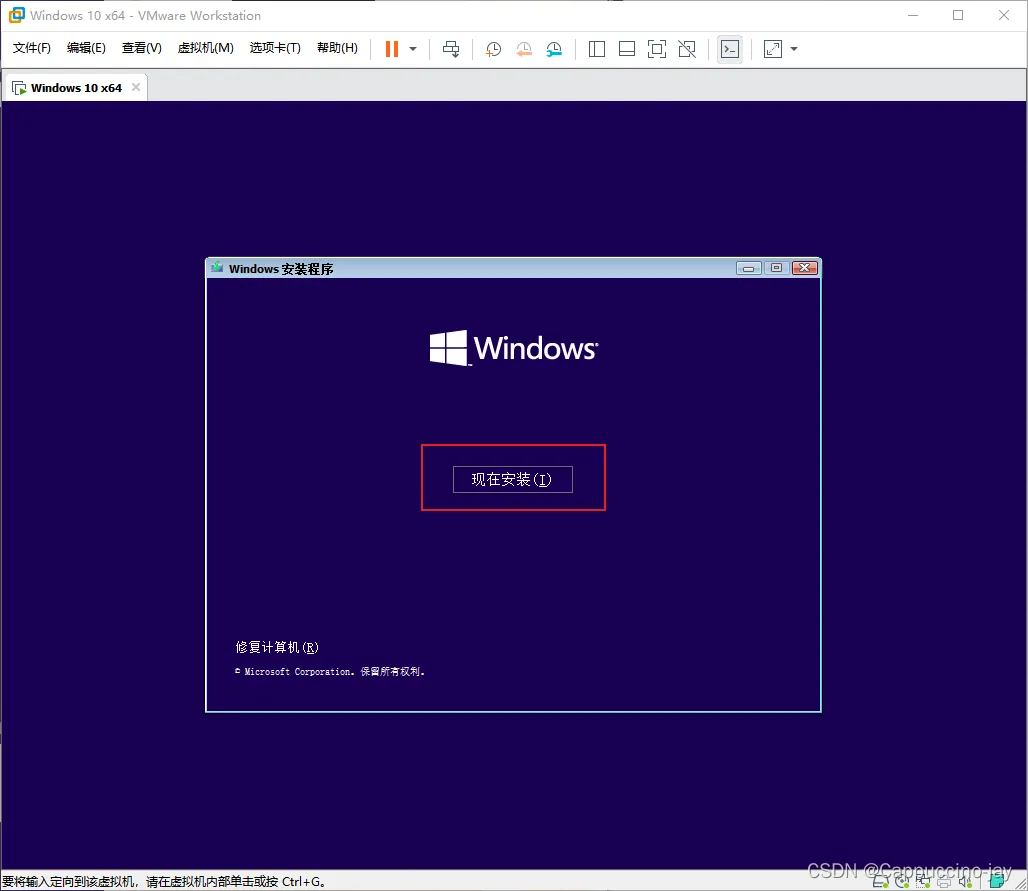Open the 虚拟机(M) menu
The width and height of the screenshot is (1028, 891).
[206, 48]
